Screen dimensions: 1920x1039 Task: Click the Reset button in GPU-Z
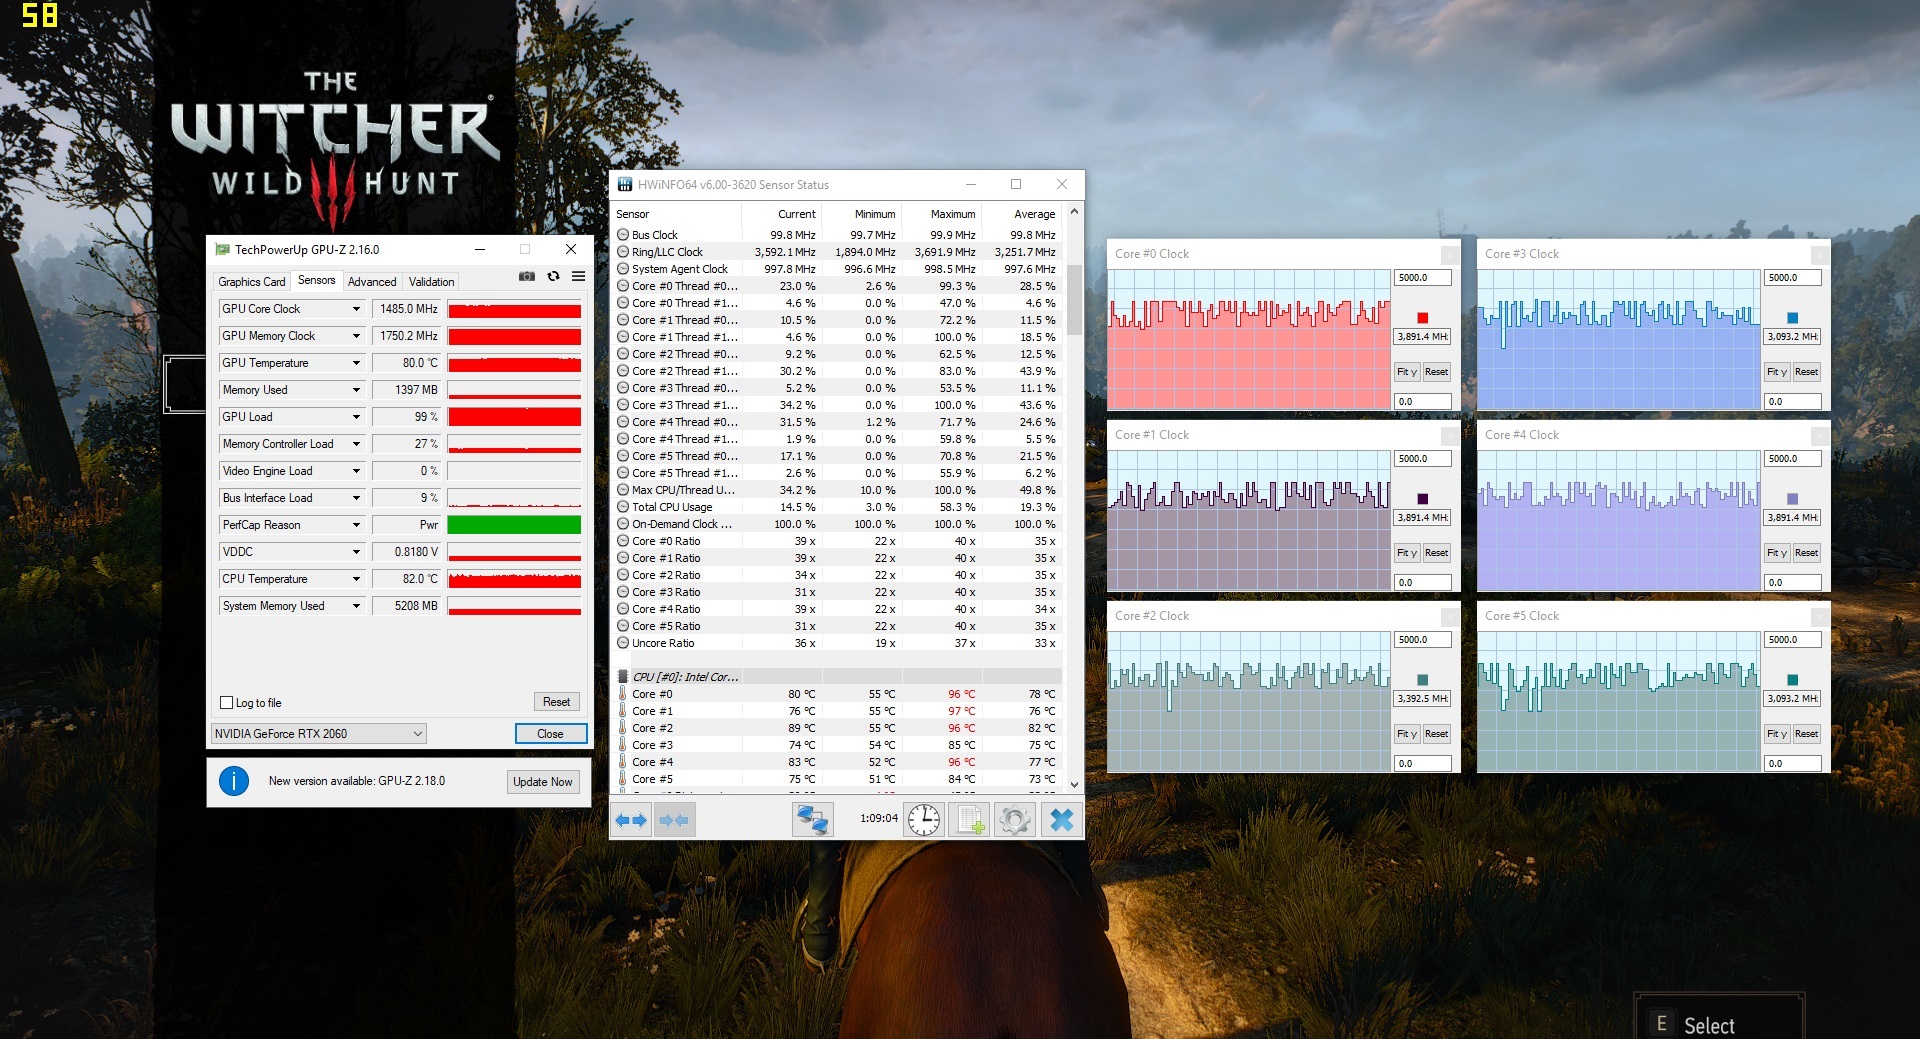pyautogui.click(x=557, y=702)
